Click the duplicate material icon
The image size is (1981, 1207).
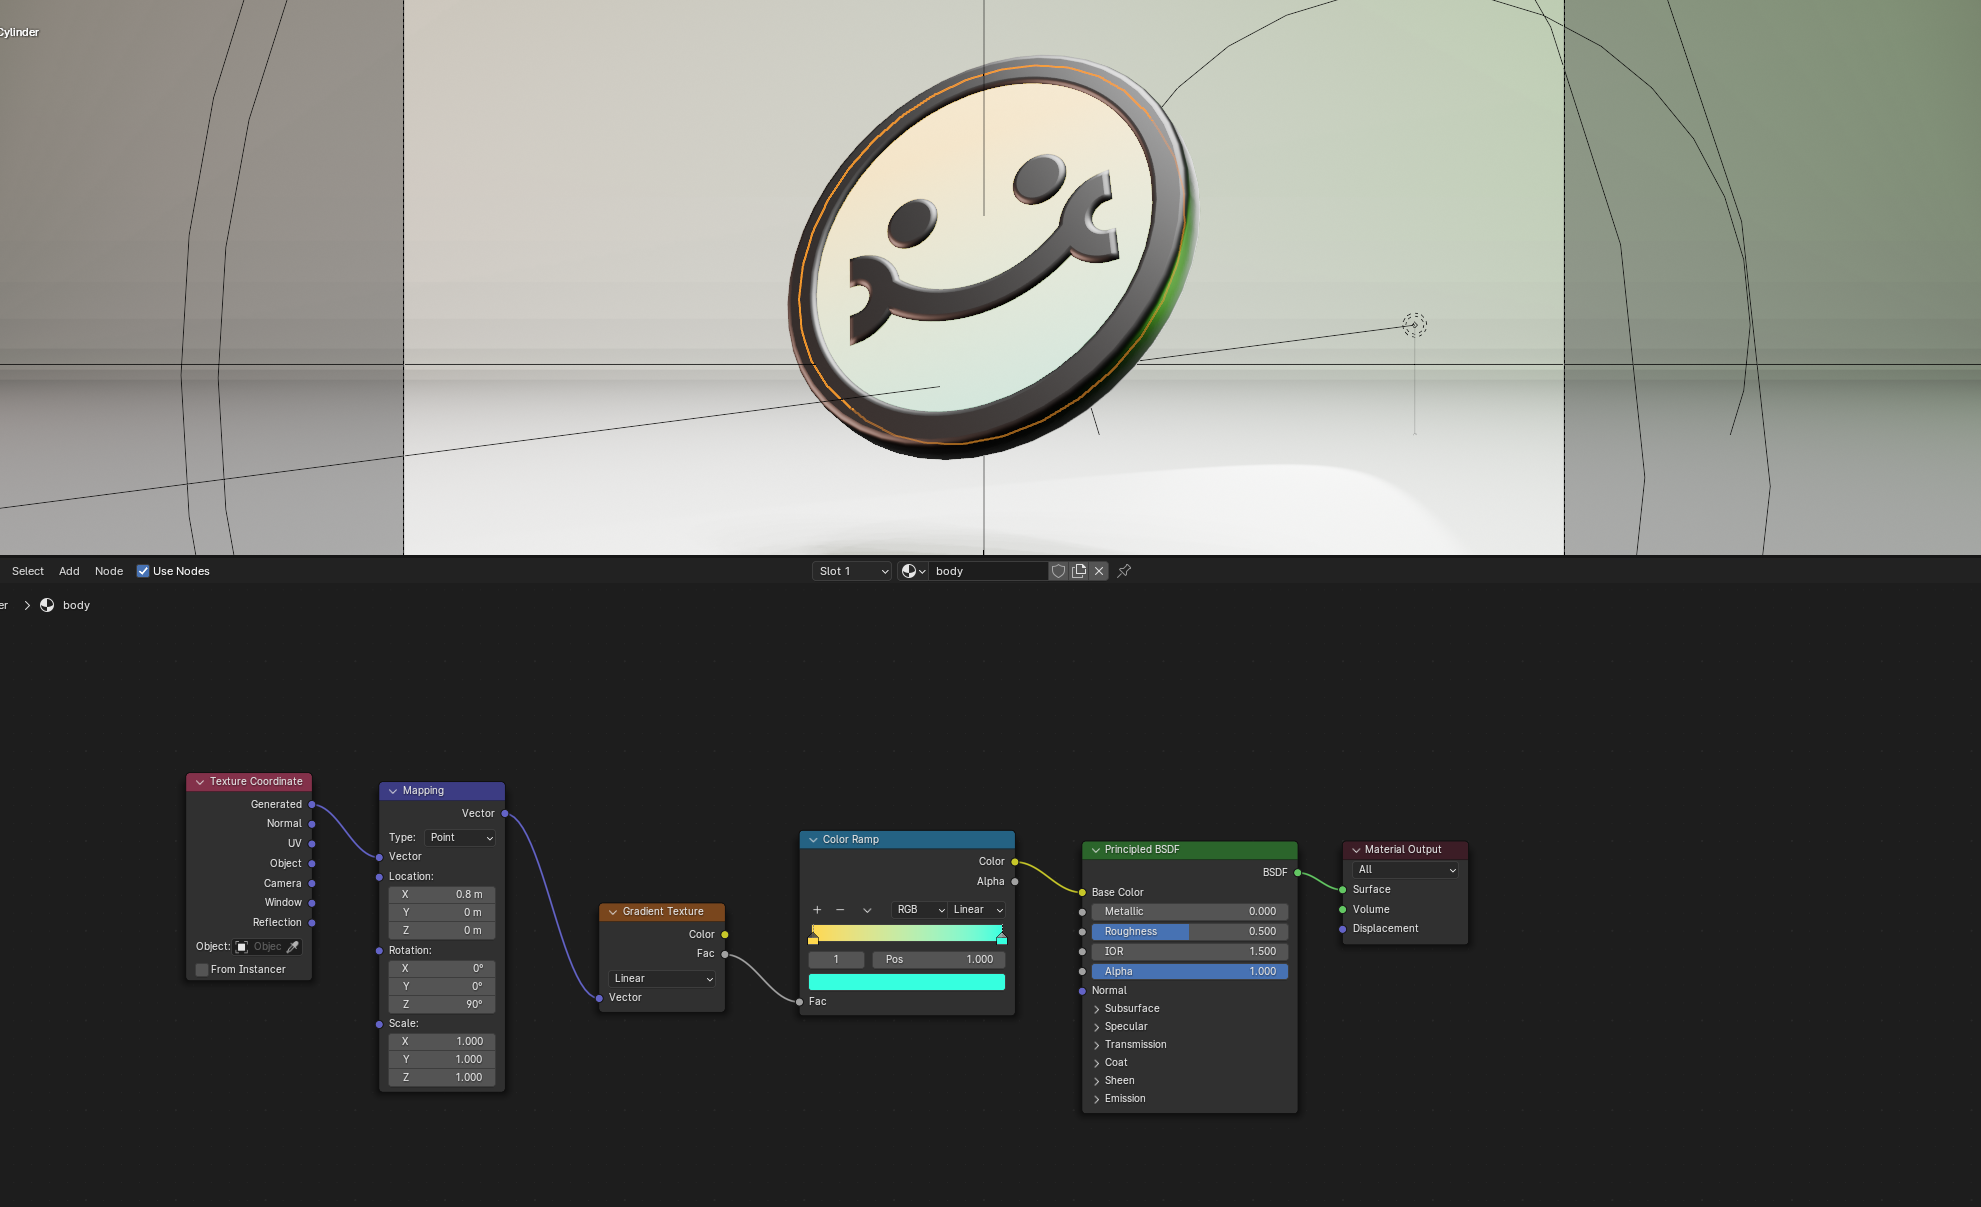click(1079, 571)
